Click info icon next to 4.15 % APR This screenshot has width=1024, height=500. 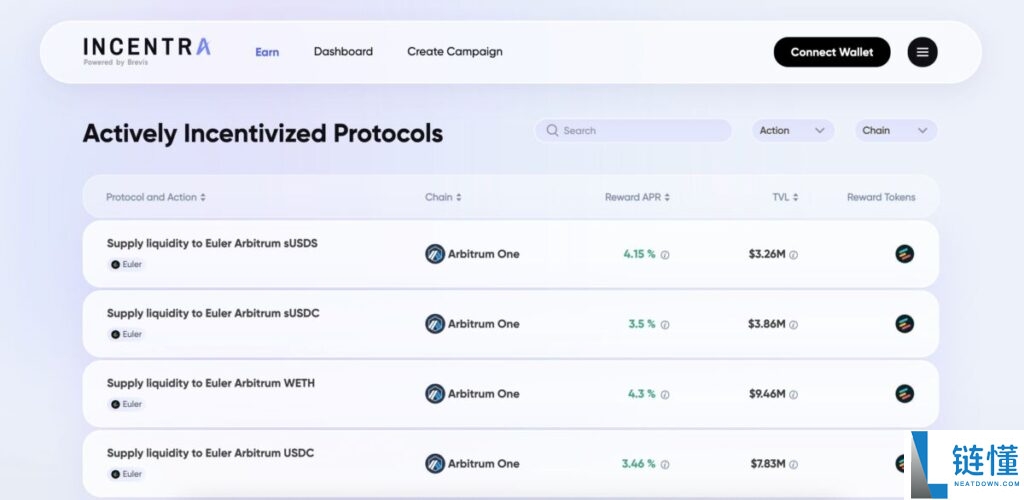(x=665, y=255)
